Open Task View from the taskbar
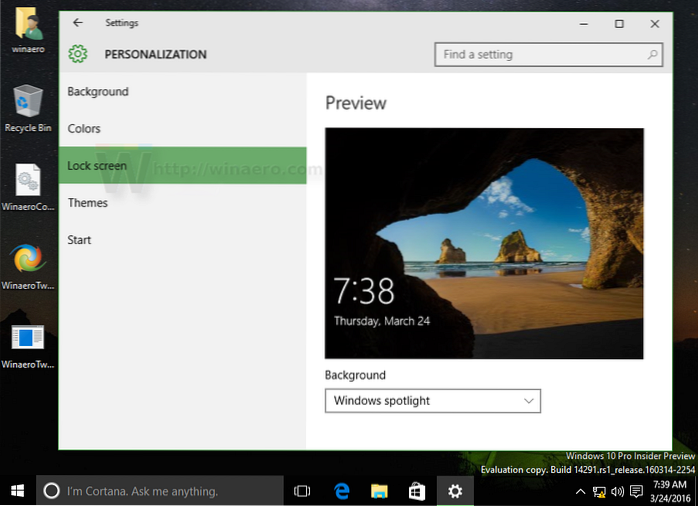Image resolution: width=698 pixels, height=506 pixels. point(302,490)
